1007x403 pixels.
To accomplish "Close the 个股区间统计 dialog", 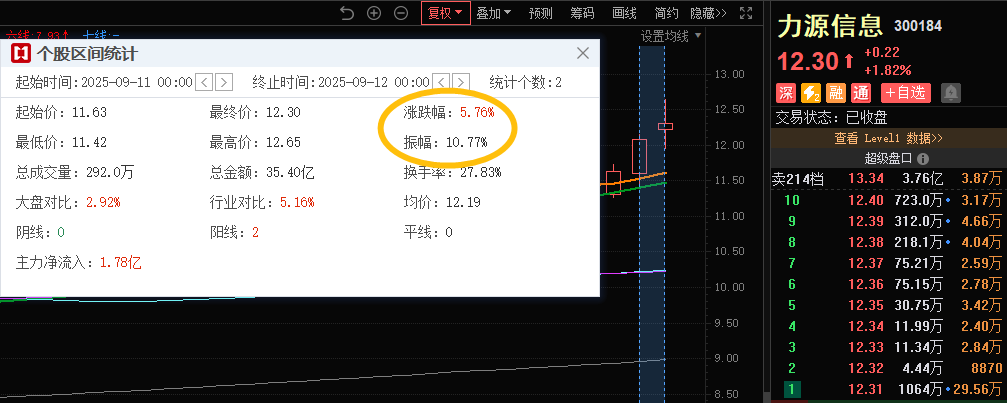I will pyautogui.click(x=582, y=53).
